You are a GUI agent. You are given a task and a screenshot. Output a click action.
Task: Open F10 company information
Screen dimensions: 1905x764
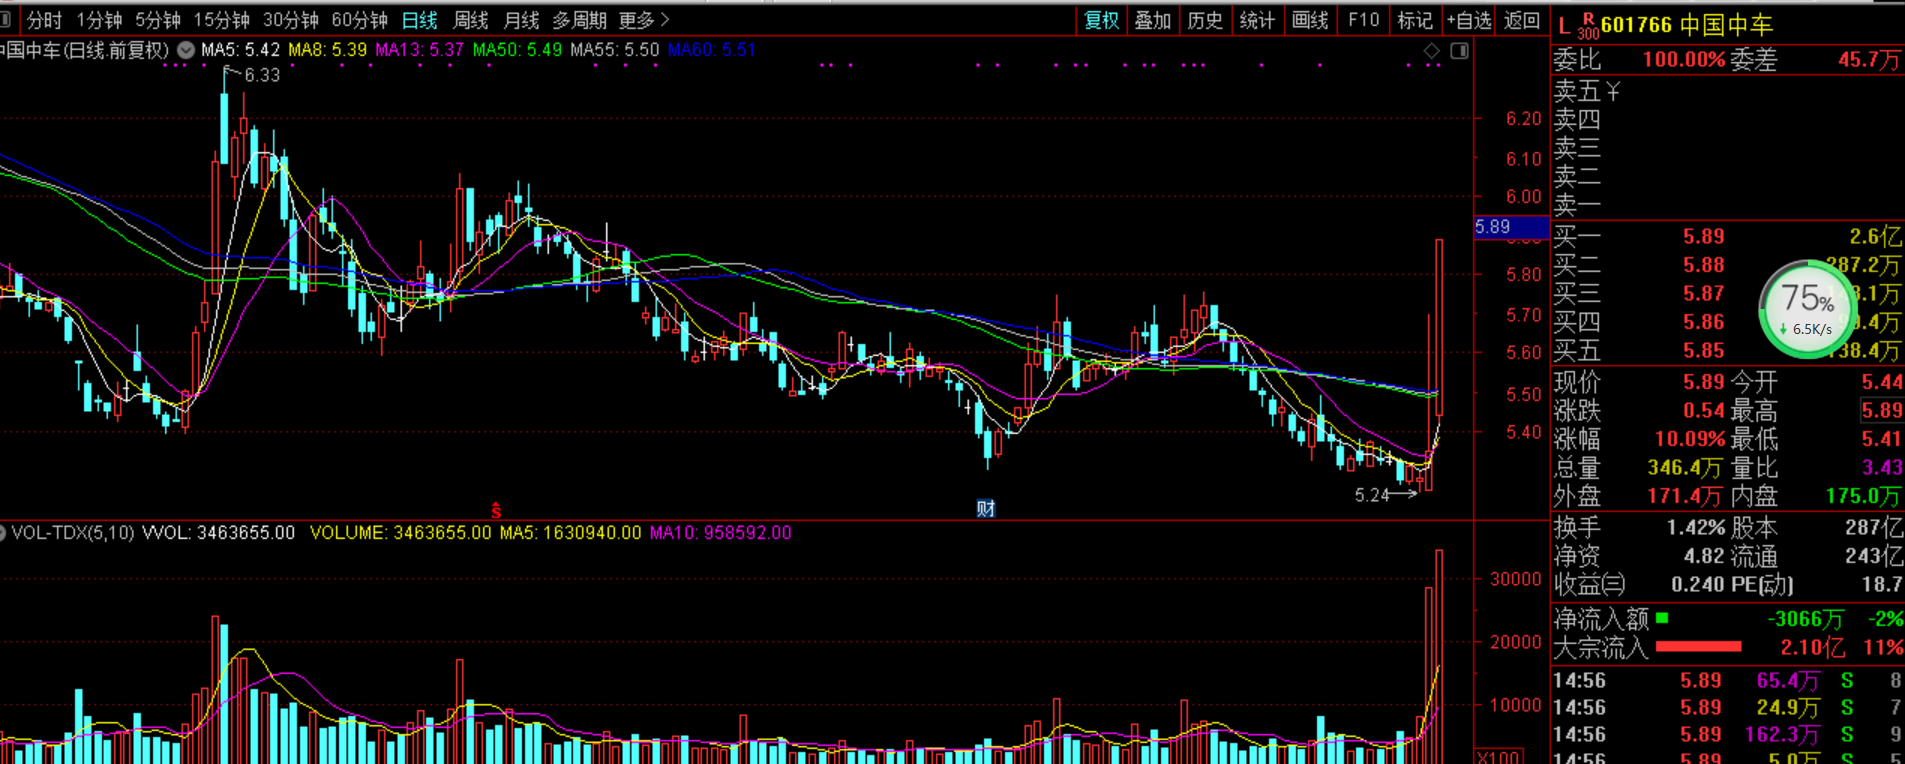click(1363, 20)
